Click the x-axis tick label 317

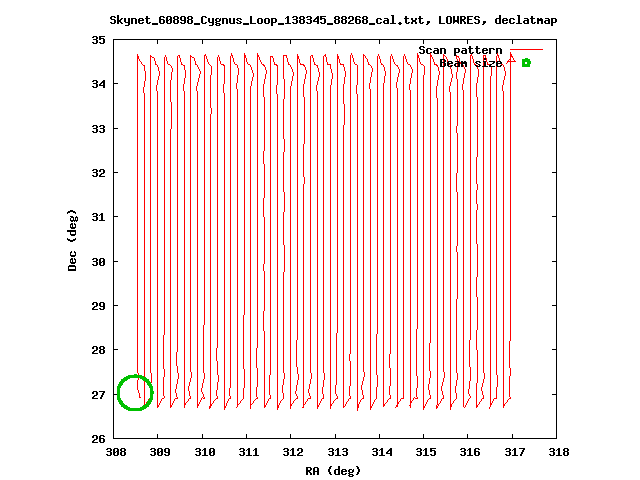click(x=514, y=452)
